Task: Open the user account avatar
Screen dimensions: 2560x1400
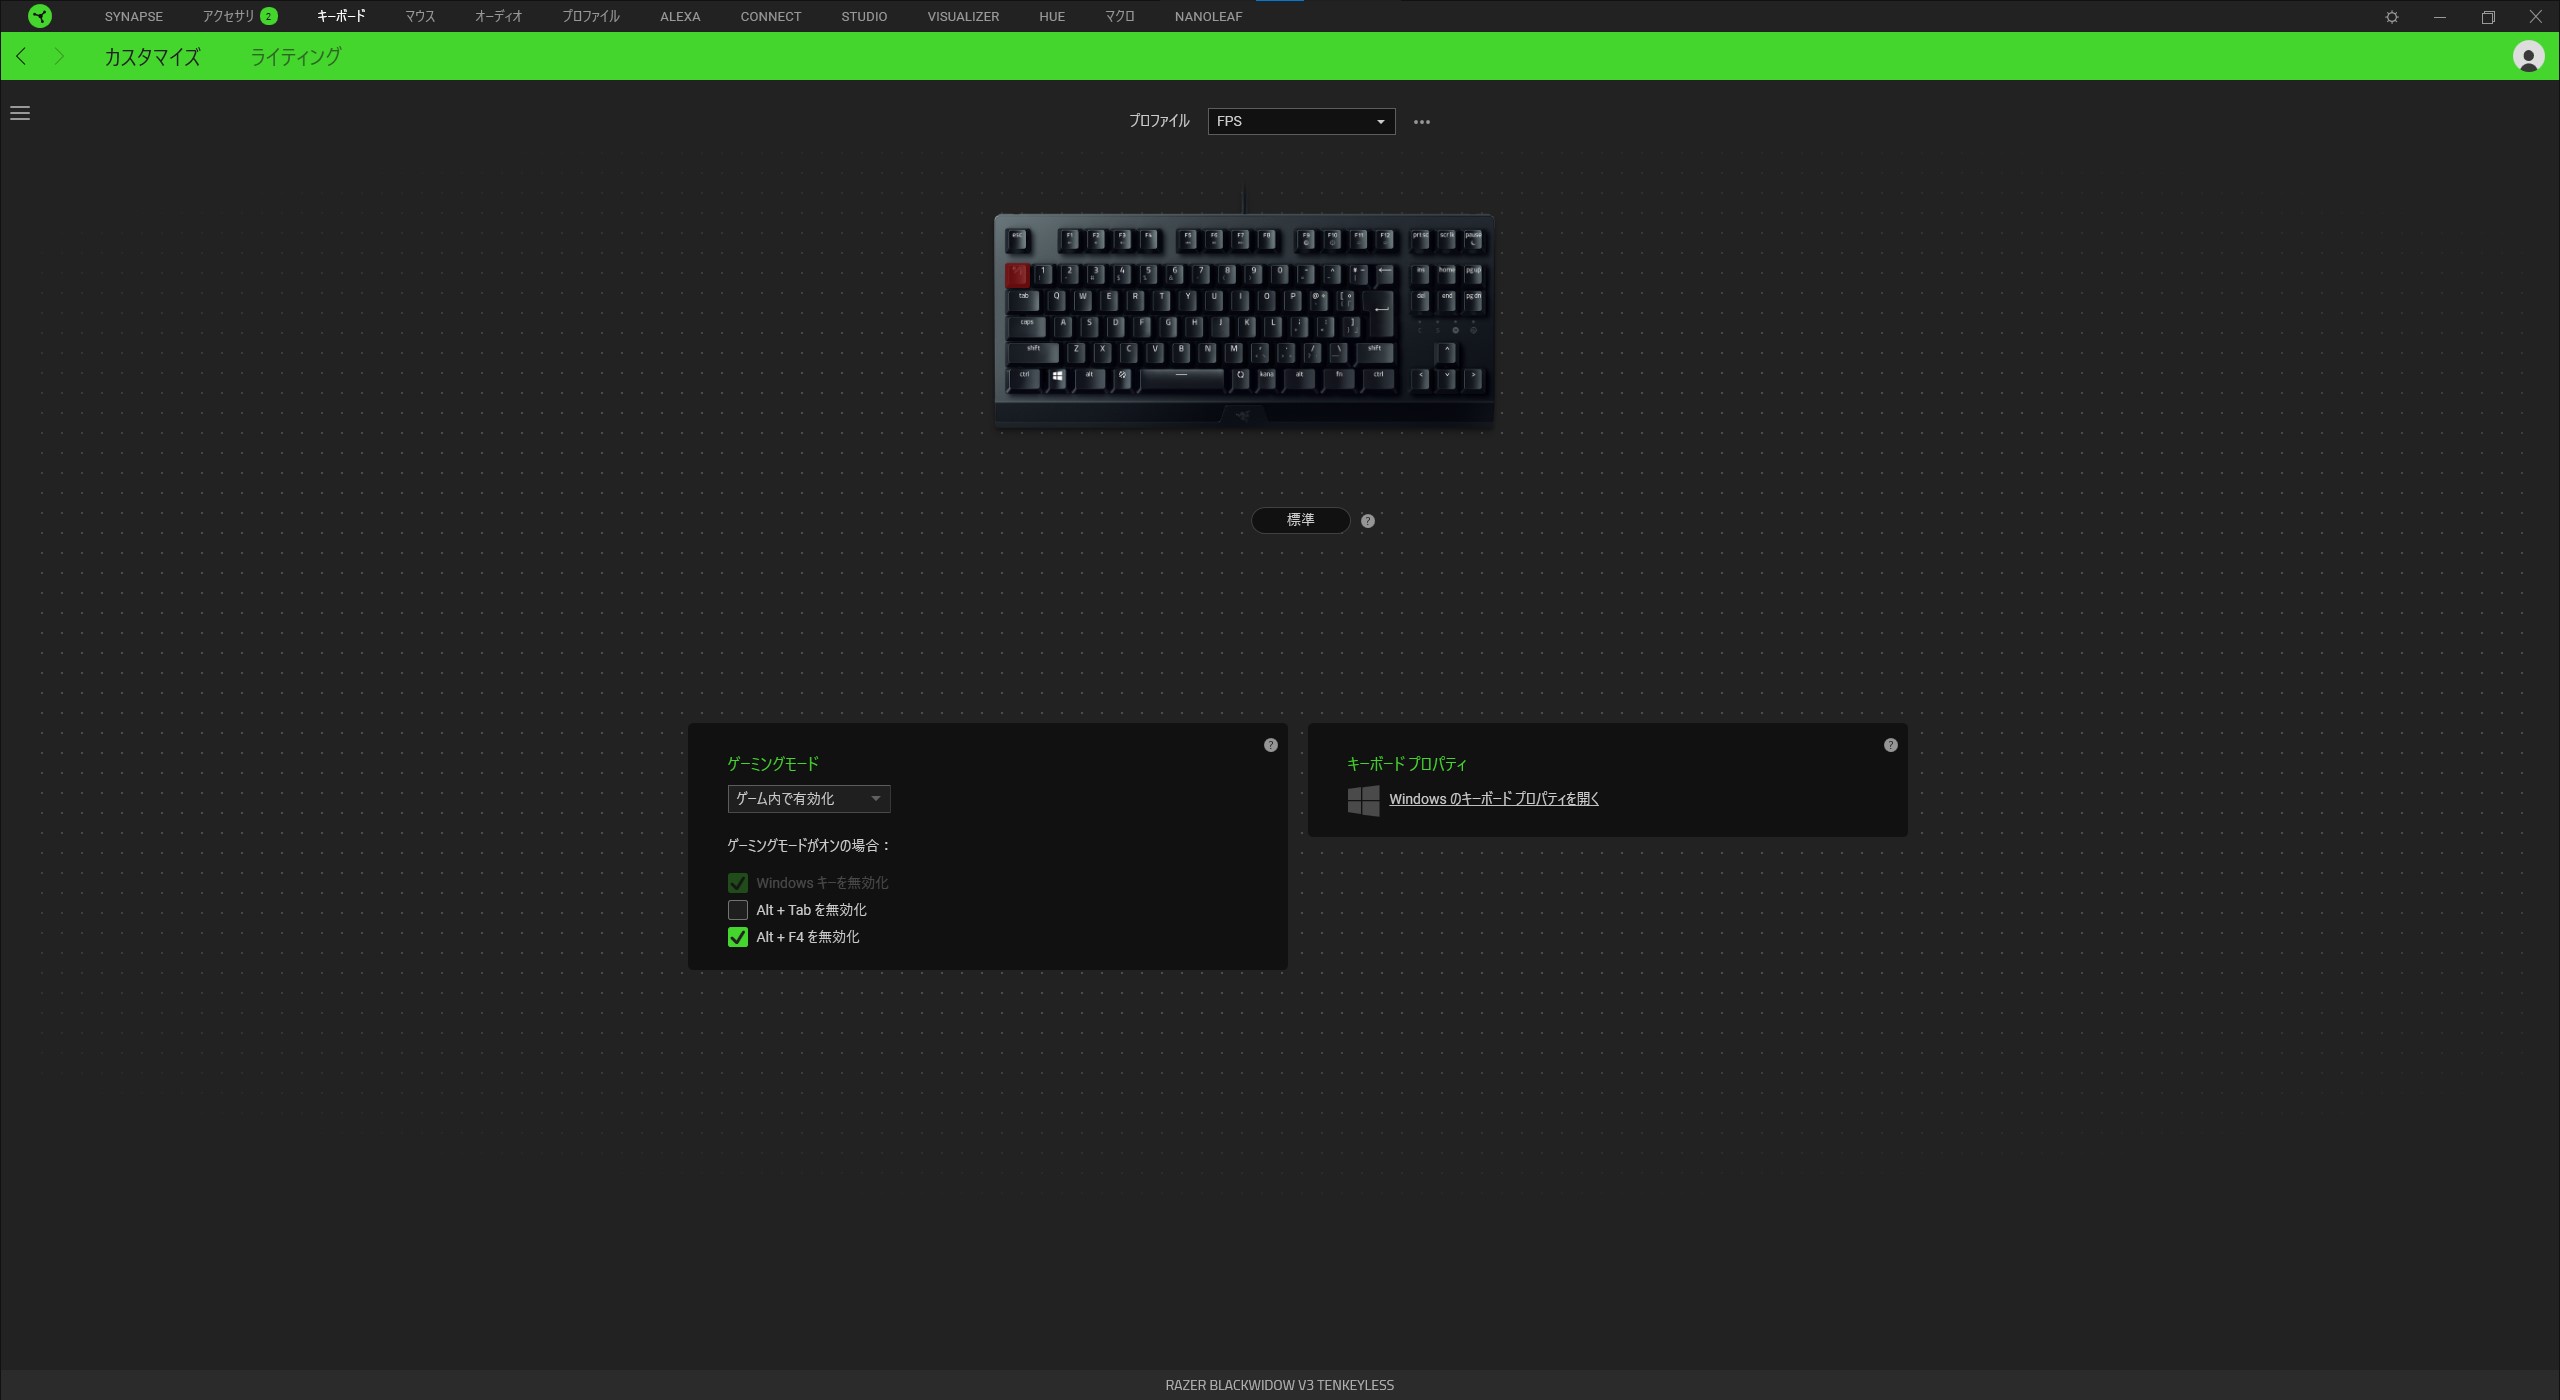Action: (2529, 56)
